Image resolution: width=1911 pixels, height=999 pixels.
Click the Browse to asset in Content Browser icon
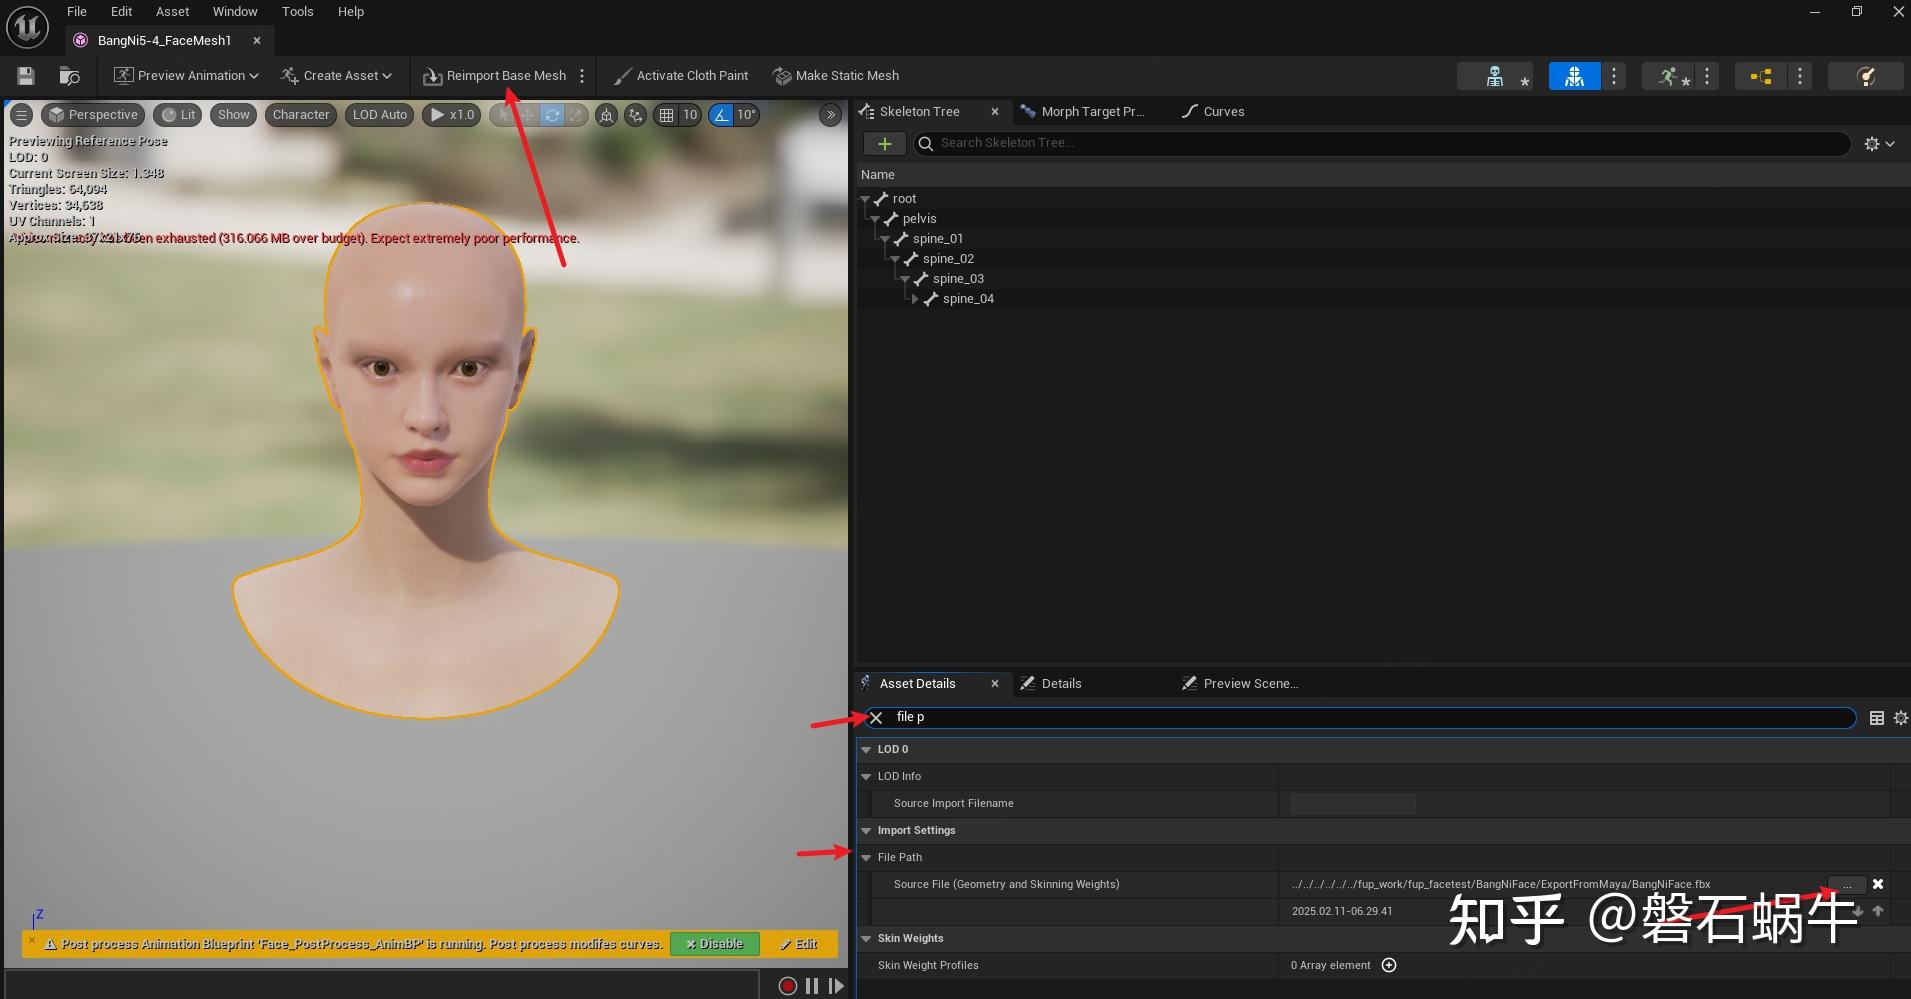[69, 76]
